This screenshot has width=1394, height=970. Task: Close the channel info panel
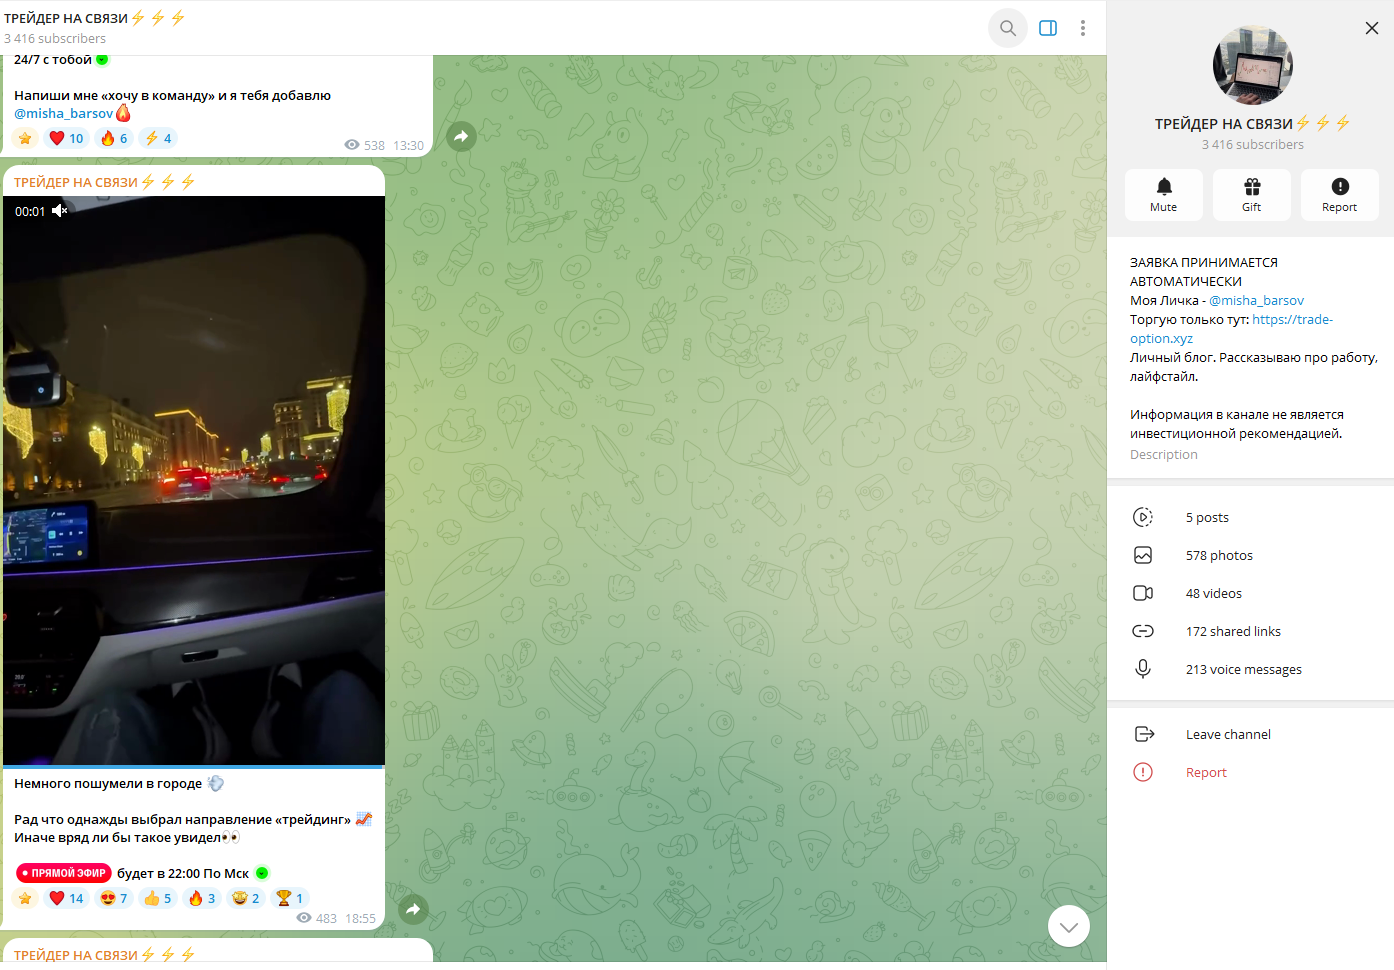1372,28
